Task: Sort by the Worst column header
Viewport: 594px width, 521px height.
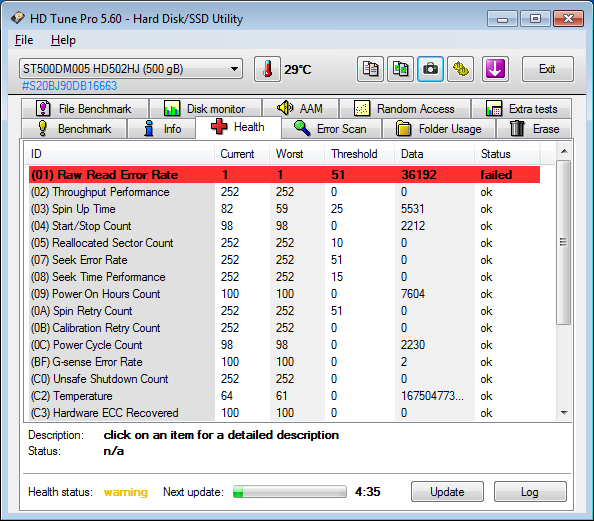Action: pos(297,154)
